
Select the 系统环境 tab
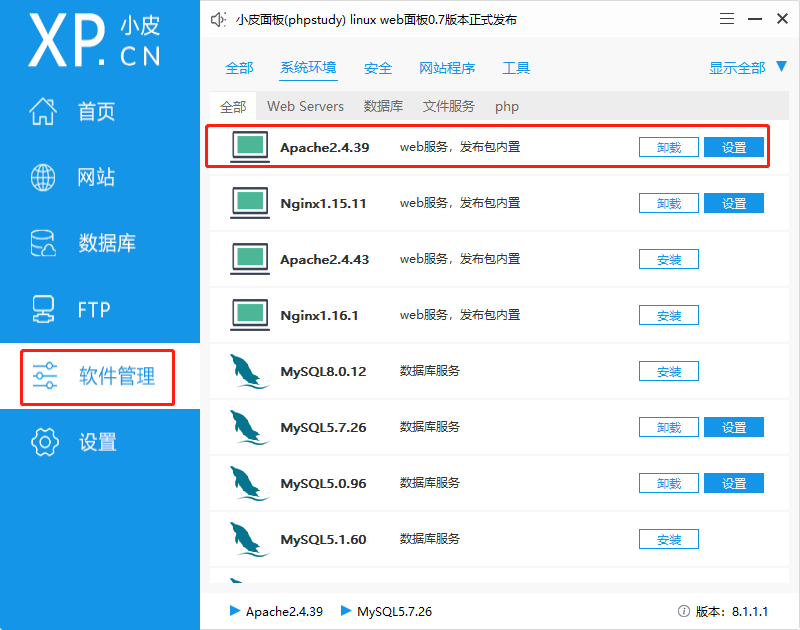point(308,67)
